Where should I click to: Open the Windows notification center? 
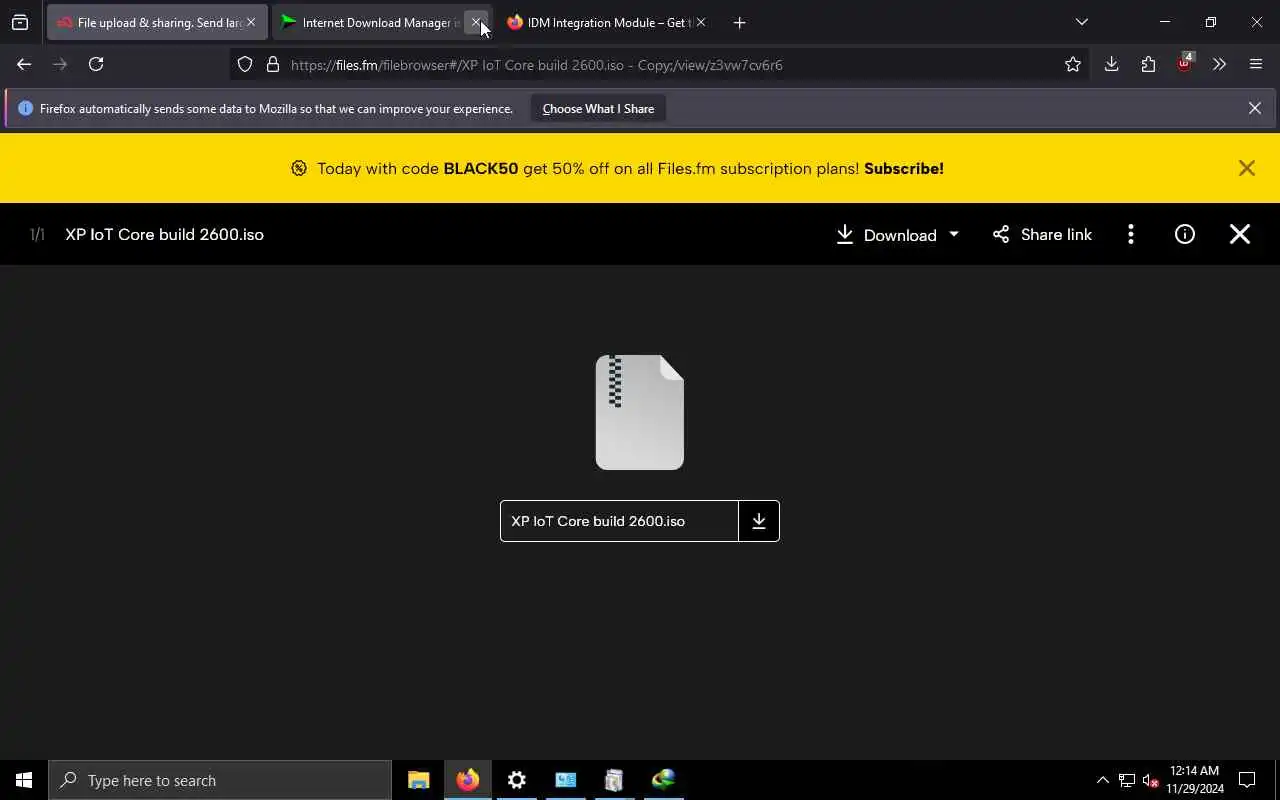pos(1247,780)
